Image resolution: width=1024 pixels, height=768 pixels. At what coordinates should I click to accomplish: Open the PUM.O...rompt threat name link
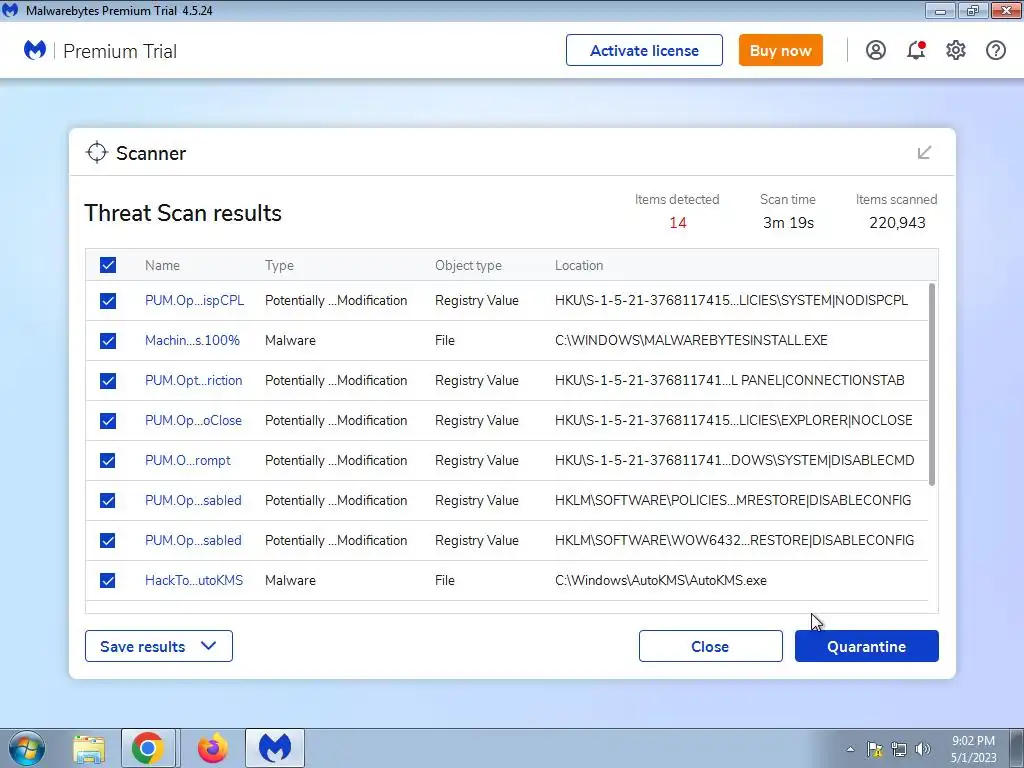click(187, 460)
